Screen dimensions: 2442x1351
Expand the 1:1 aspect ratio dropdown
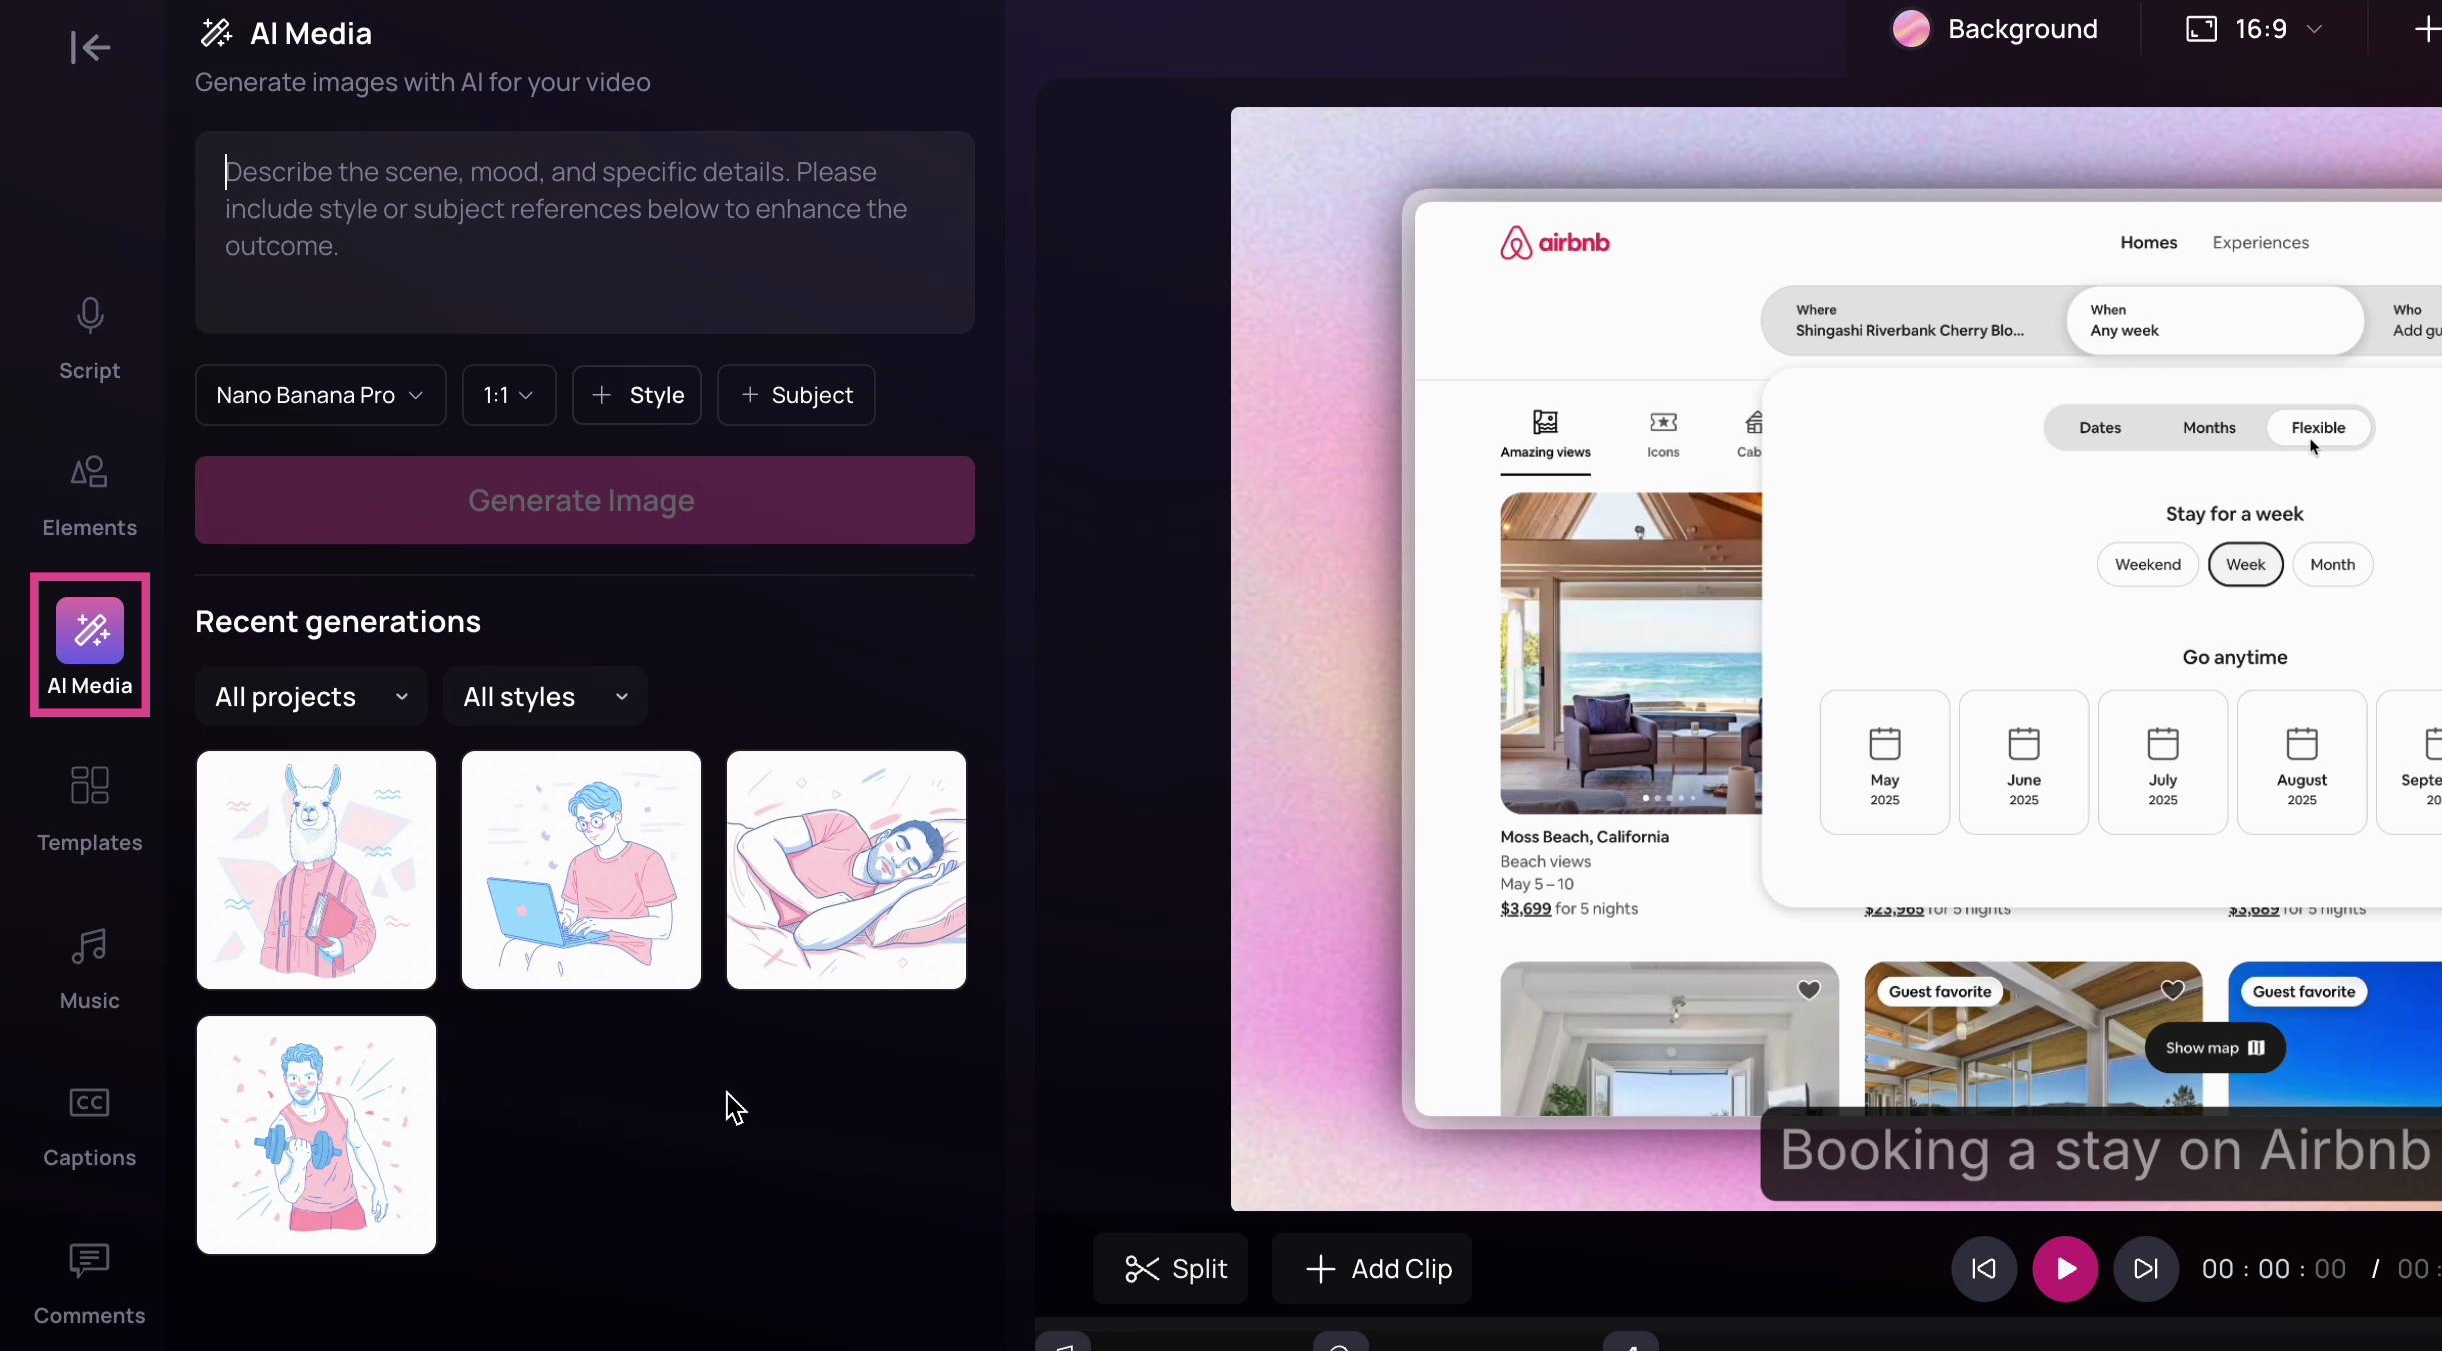click(x=508, y=395)
